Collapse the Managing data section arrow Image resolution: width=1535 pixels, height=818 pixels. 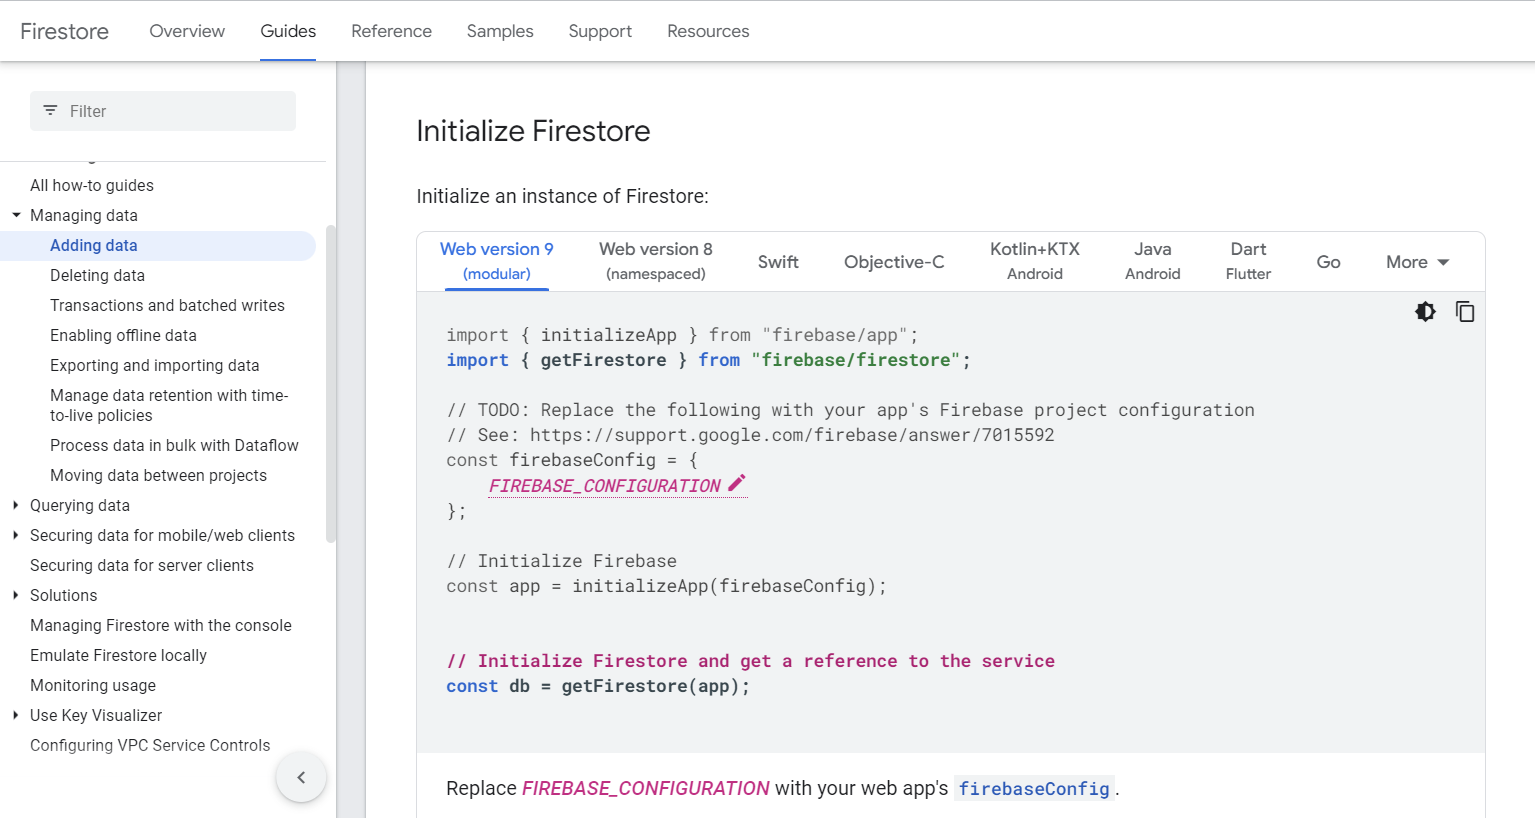pos(16,215)
